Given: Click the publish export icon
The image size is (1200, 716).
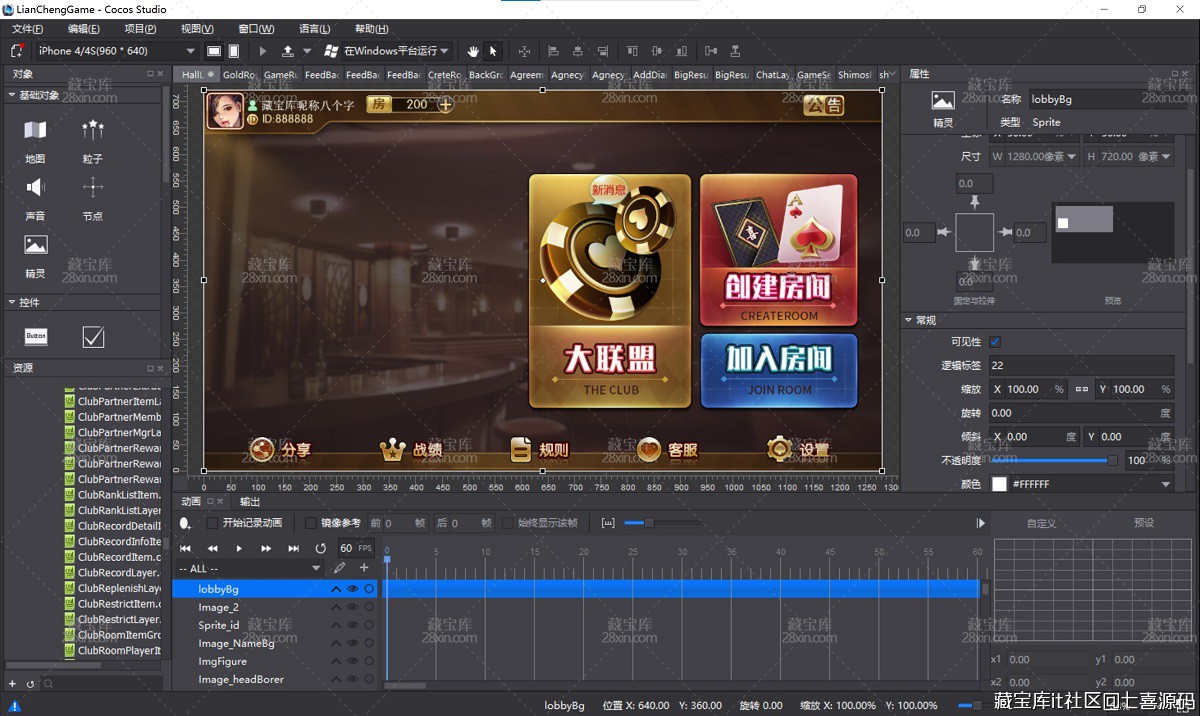Looking at the screenshot, I should pos(288,51).
